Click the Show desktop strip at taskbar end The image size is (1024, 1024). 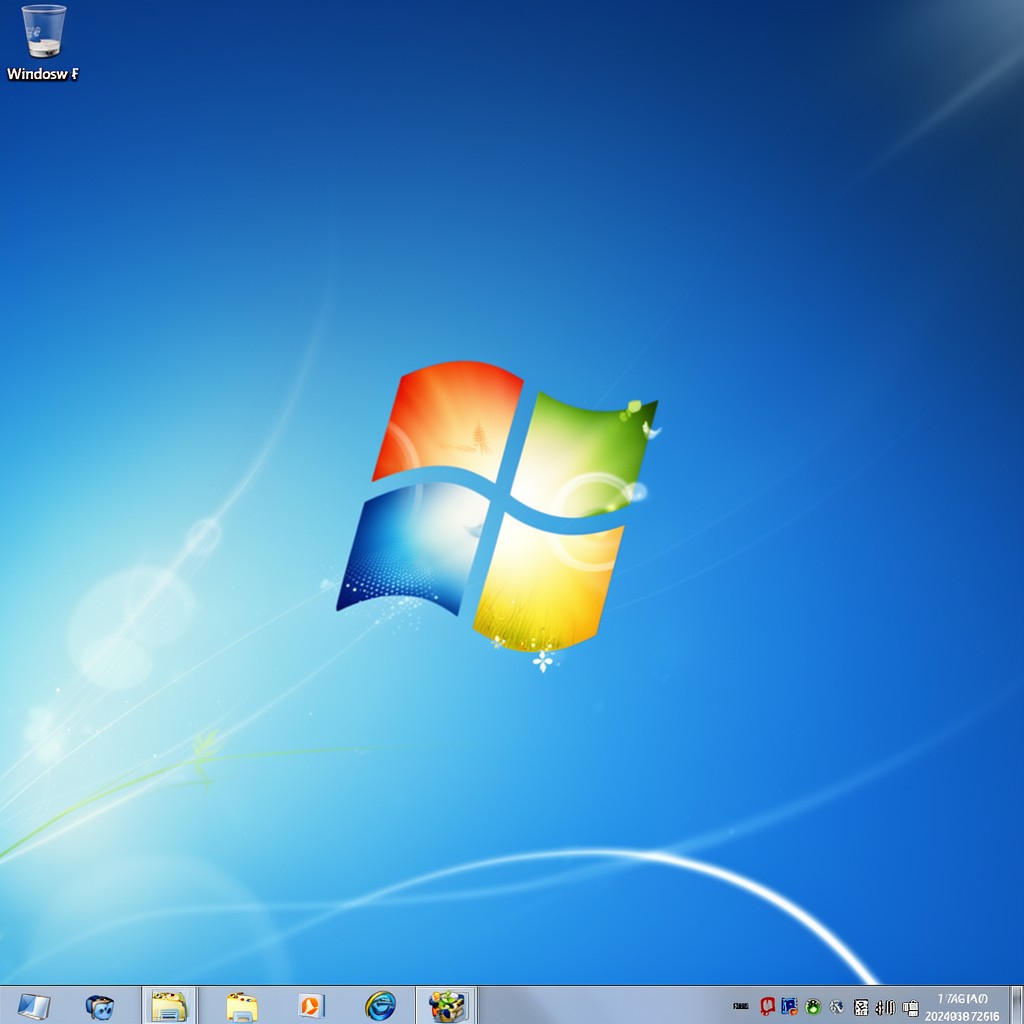click(1016, 1006)
